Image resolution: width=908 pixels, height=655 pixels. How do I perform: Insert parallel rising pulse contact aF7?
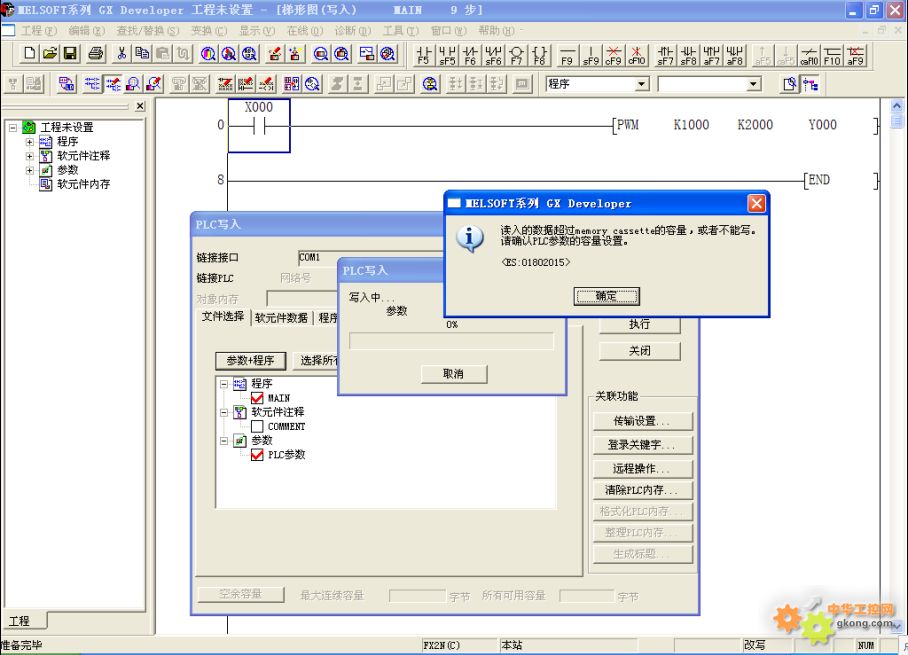tap(712, 56)
